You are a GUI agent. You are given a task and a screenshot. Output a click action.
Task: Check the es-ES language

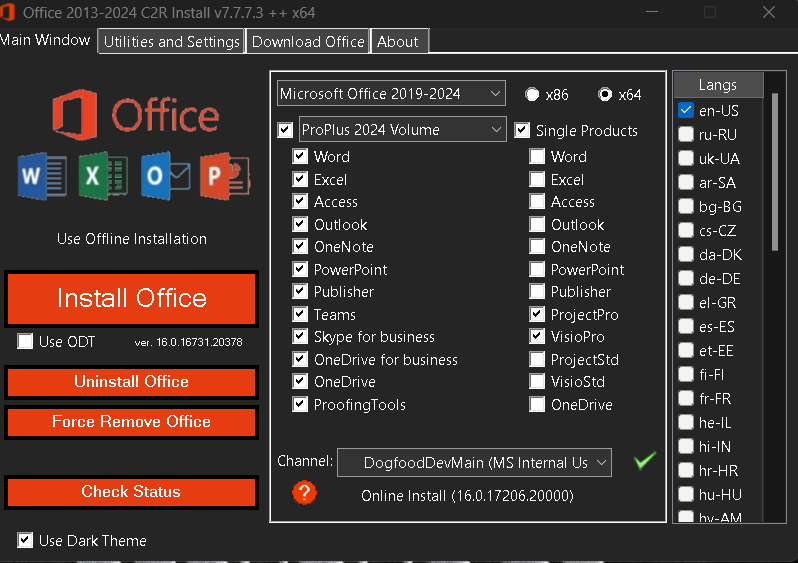click(x=686, y=326)
